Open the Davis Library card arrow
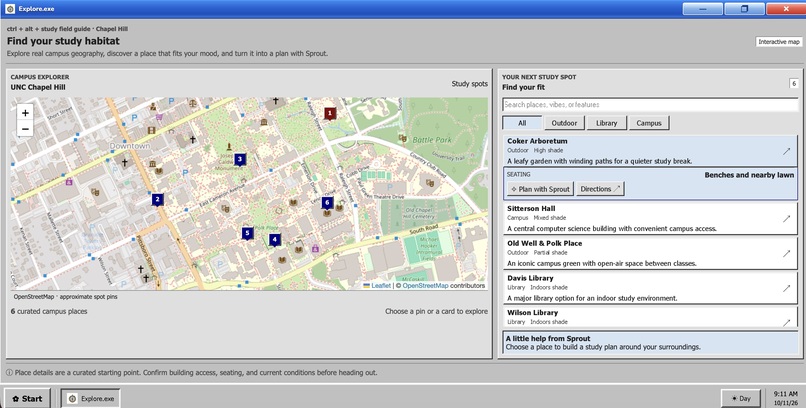Viewport: 806px width, 408px height. point(786,288)
